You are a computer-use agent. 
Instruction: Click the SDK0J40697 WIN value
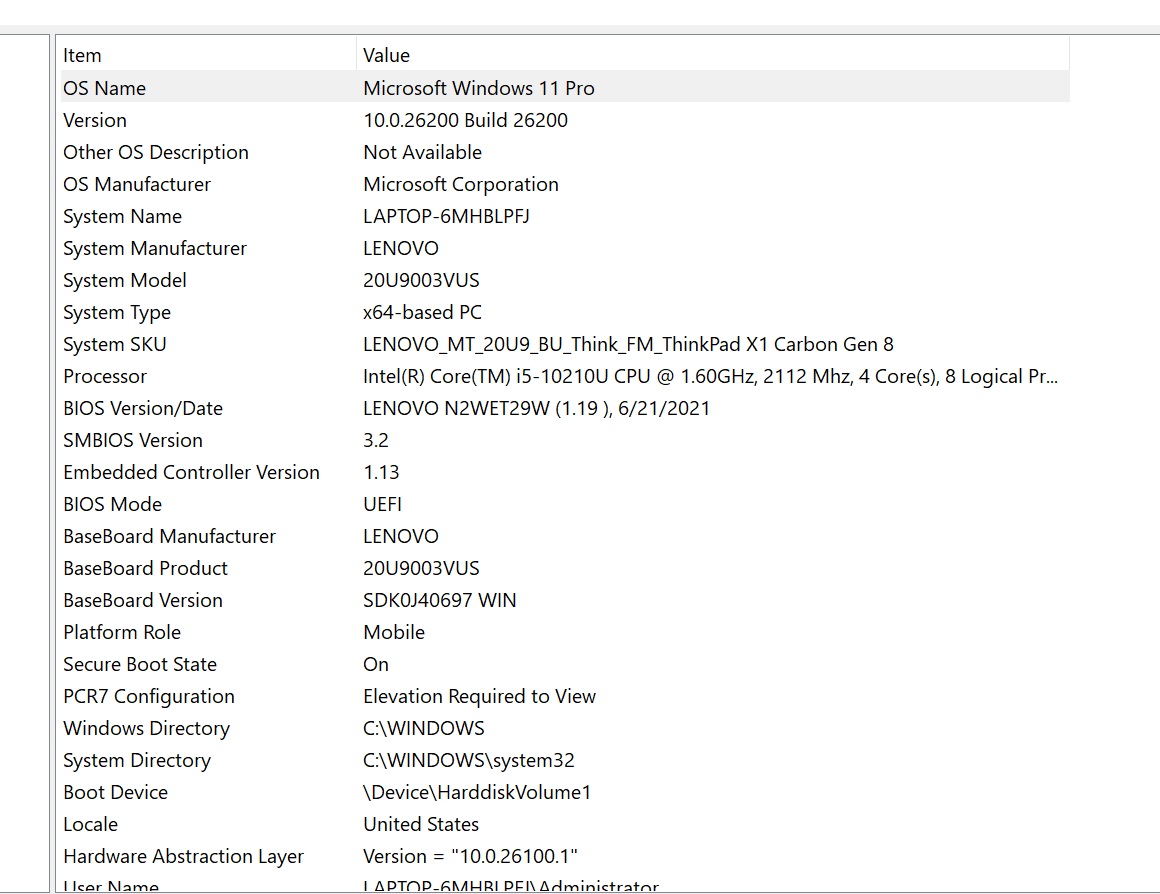(x=439, y=600)
